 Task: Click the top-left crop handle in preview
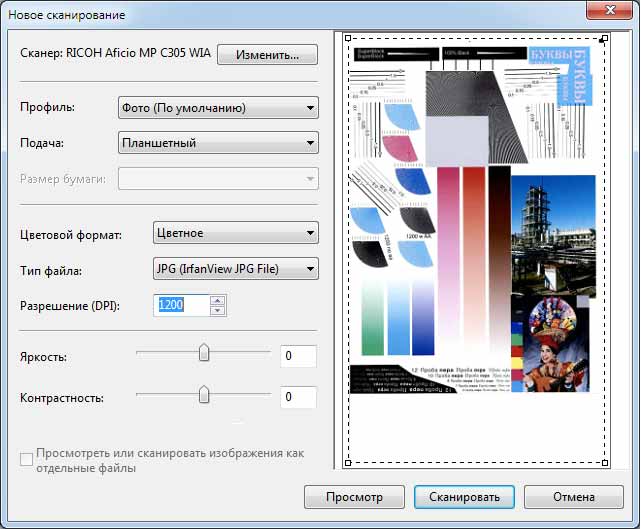tap(348, 38)
